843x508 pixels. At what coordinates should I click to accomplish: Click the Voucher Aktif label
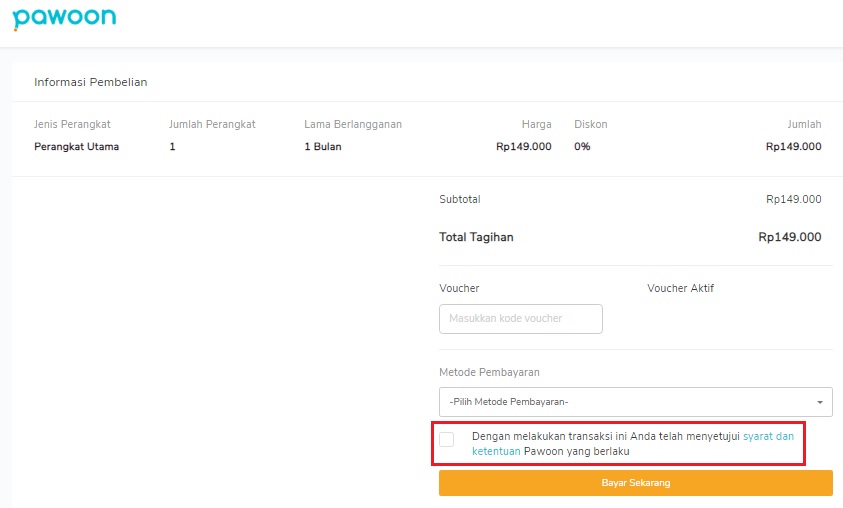680,288
